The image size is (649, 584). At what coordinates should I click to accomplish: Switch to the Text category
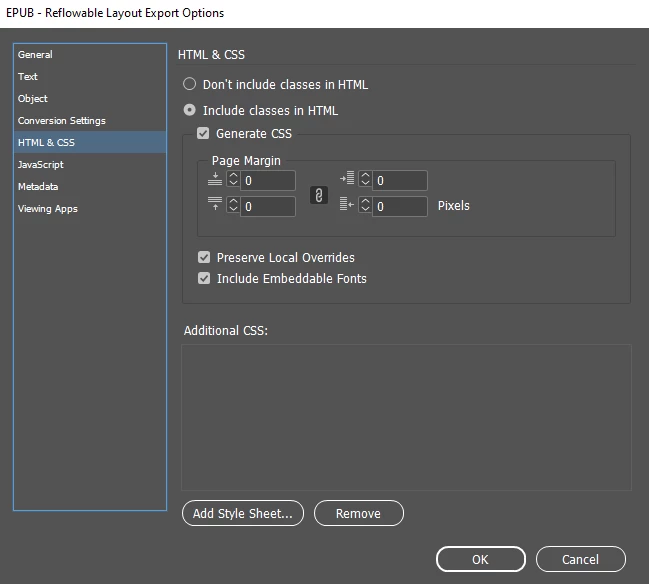pos(90,76)
